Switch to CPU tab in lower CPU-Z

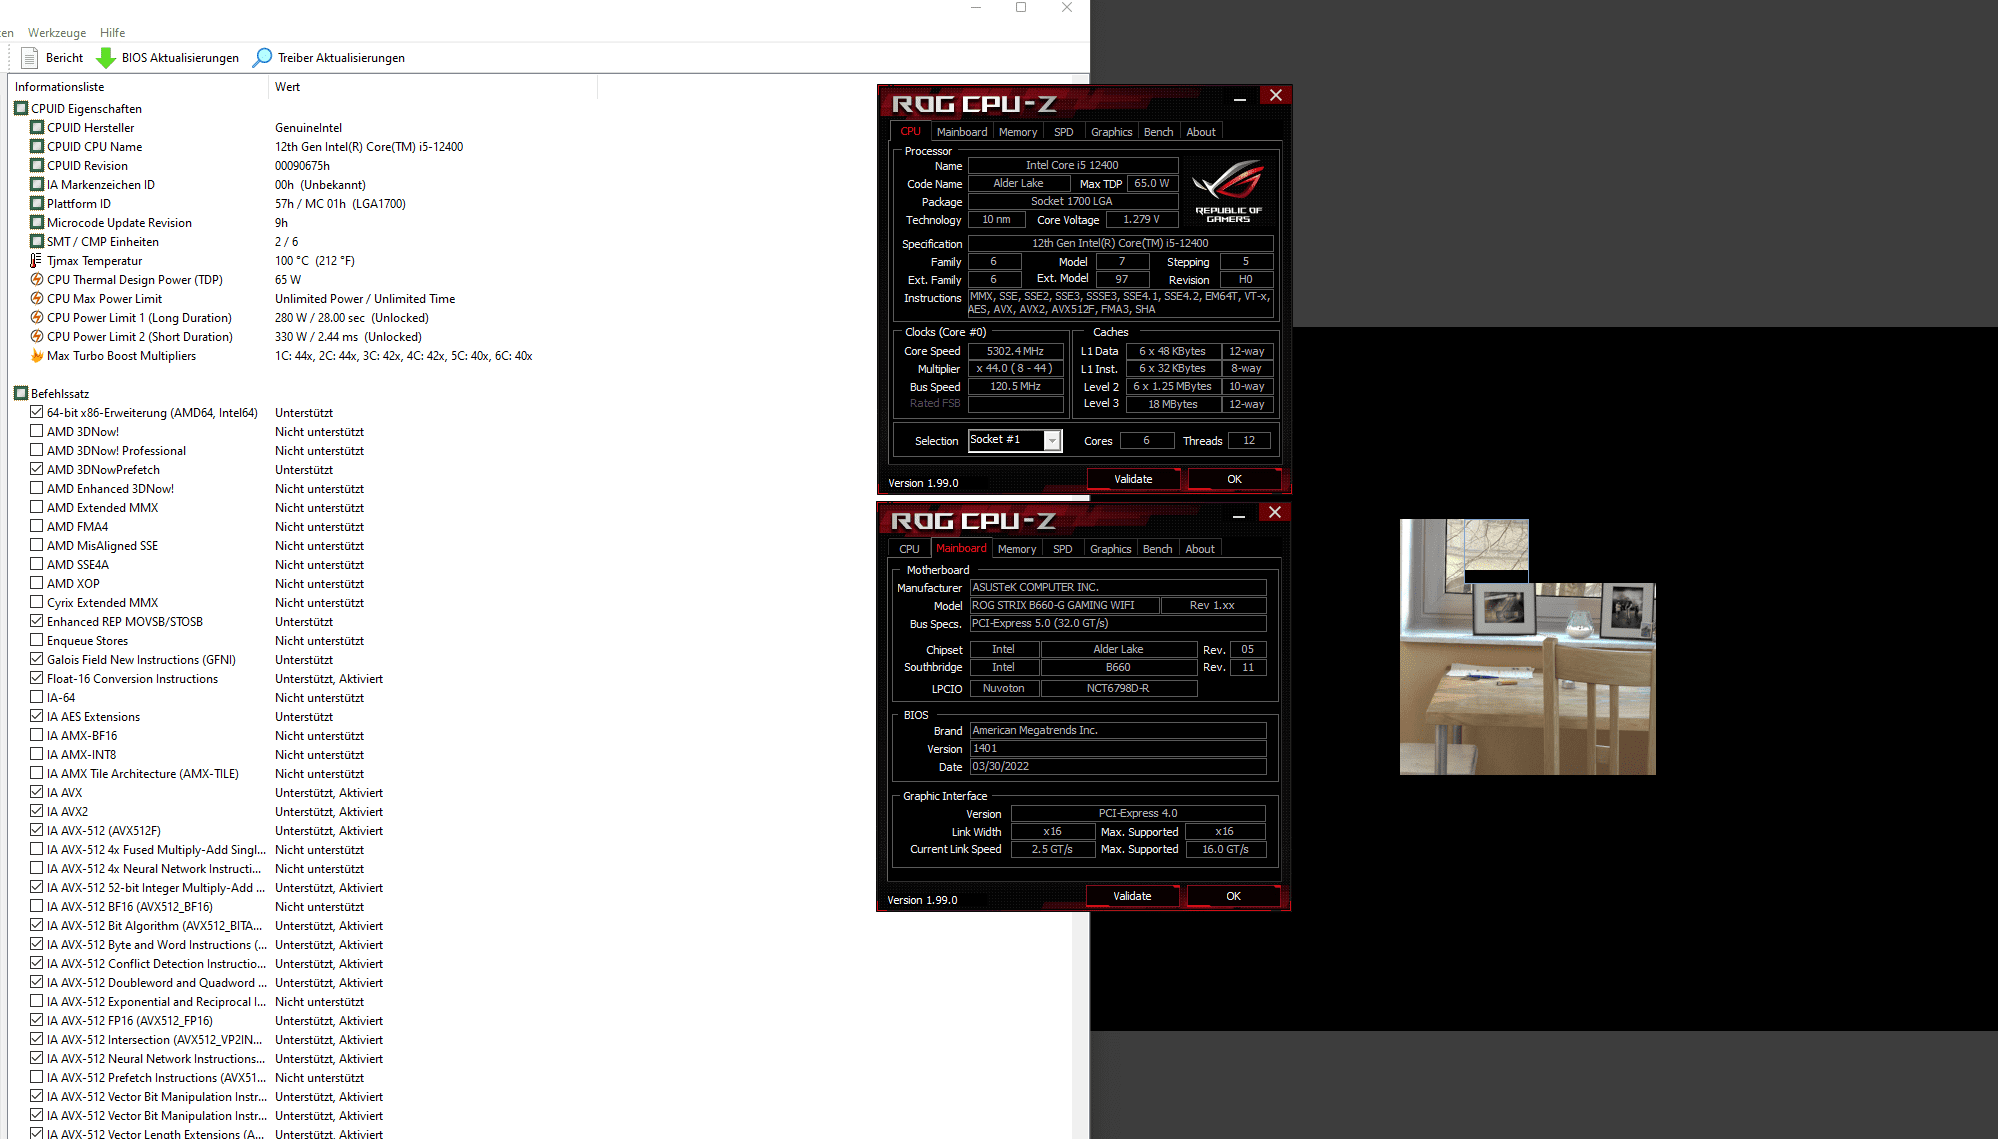909,549
